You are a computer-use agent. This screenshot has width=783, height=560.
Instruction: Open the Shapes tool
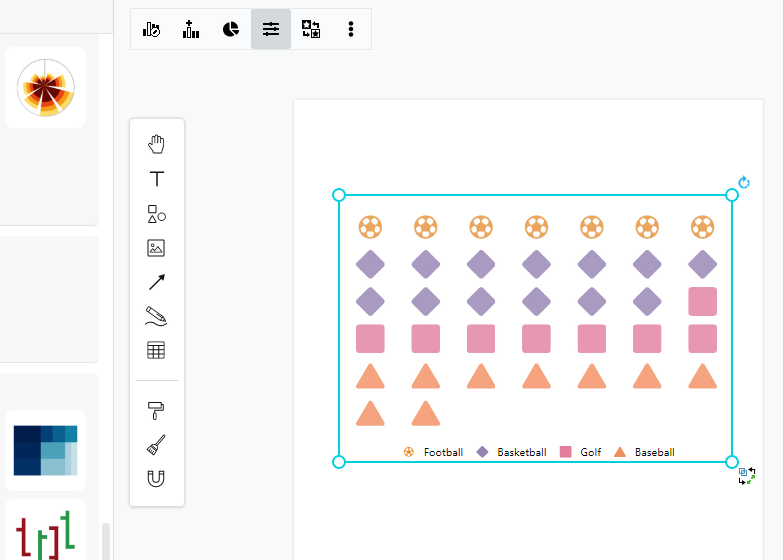(156, 213)
